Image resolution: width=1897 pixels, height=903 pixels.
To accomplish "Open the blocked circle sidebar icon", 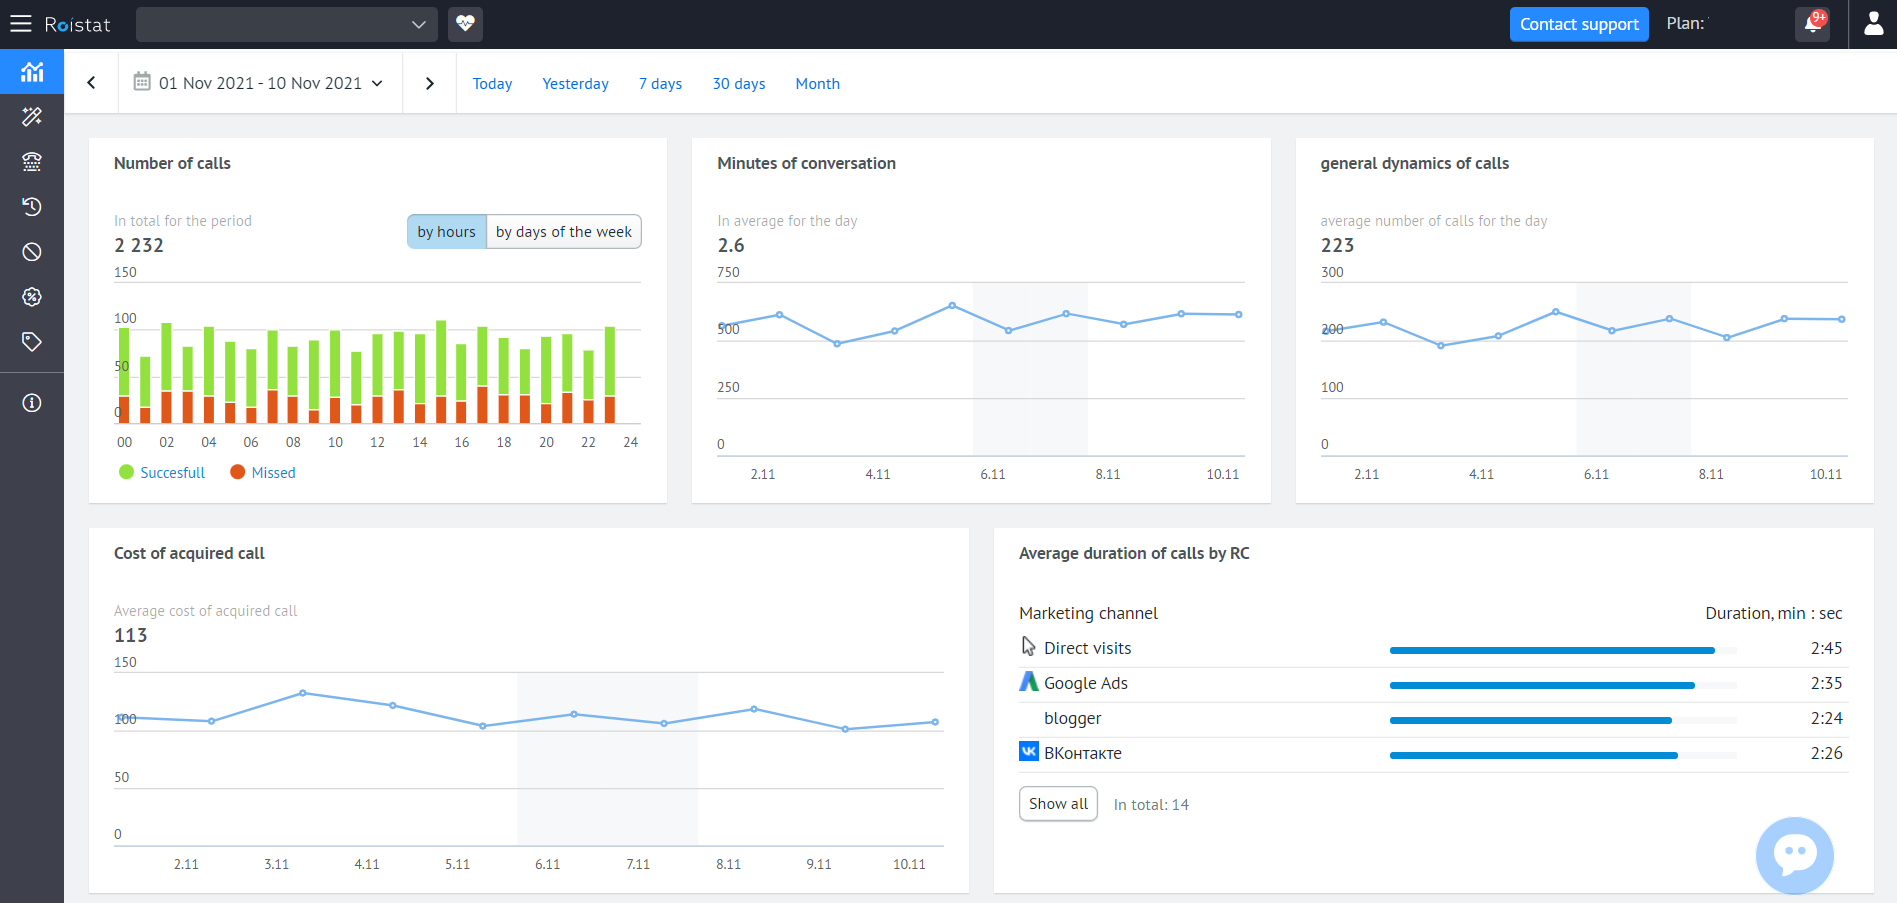I will coord(32,252).
